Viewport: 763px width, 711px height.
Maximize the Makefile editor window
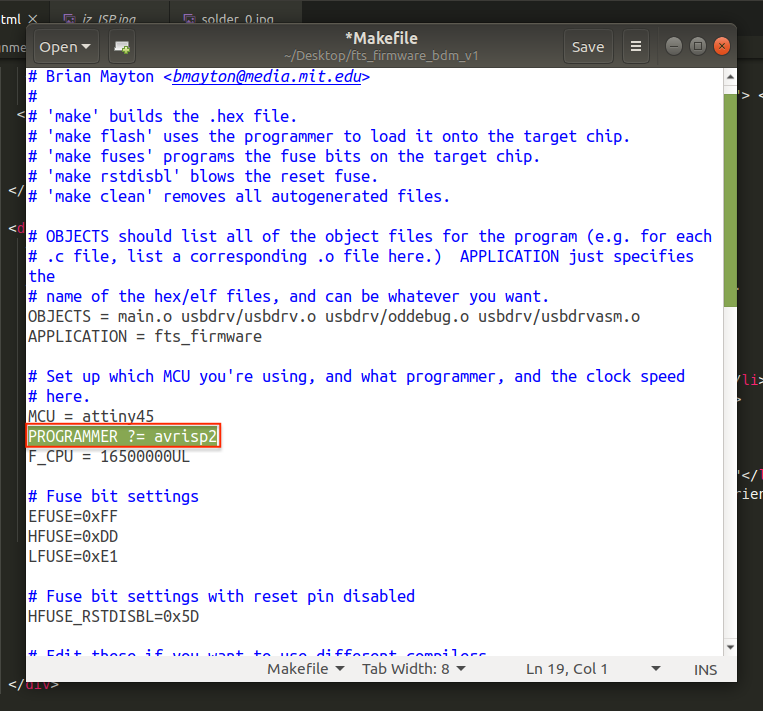(698, 46)
